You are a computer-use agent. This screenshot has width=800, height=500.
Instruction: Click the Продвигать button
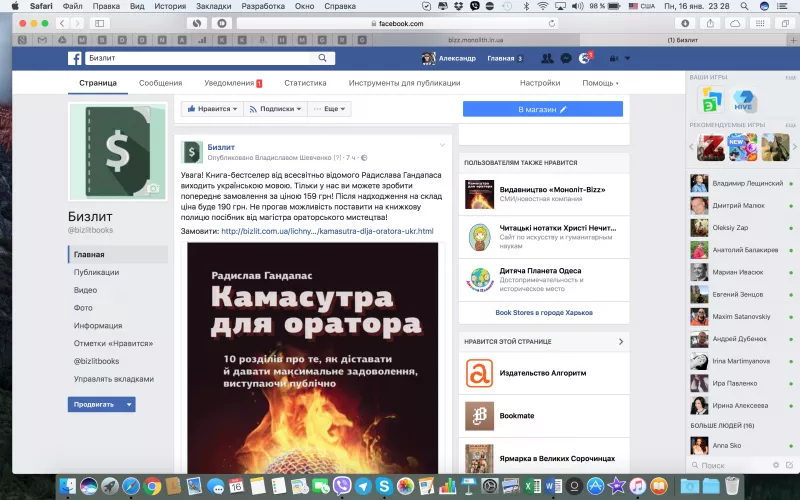coord(95,405)
